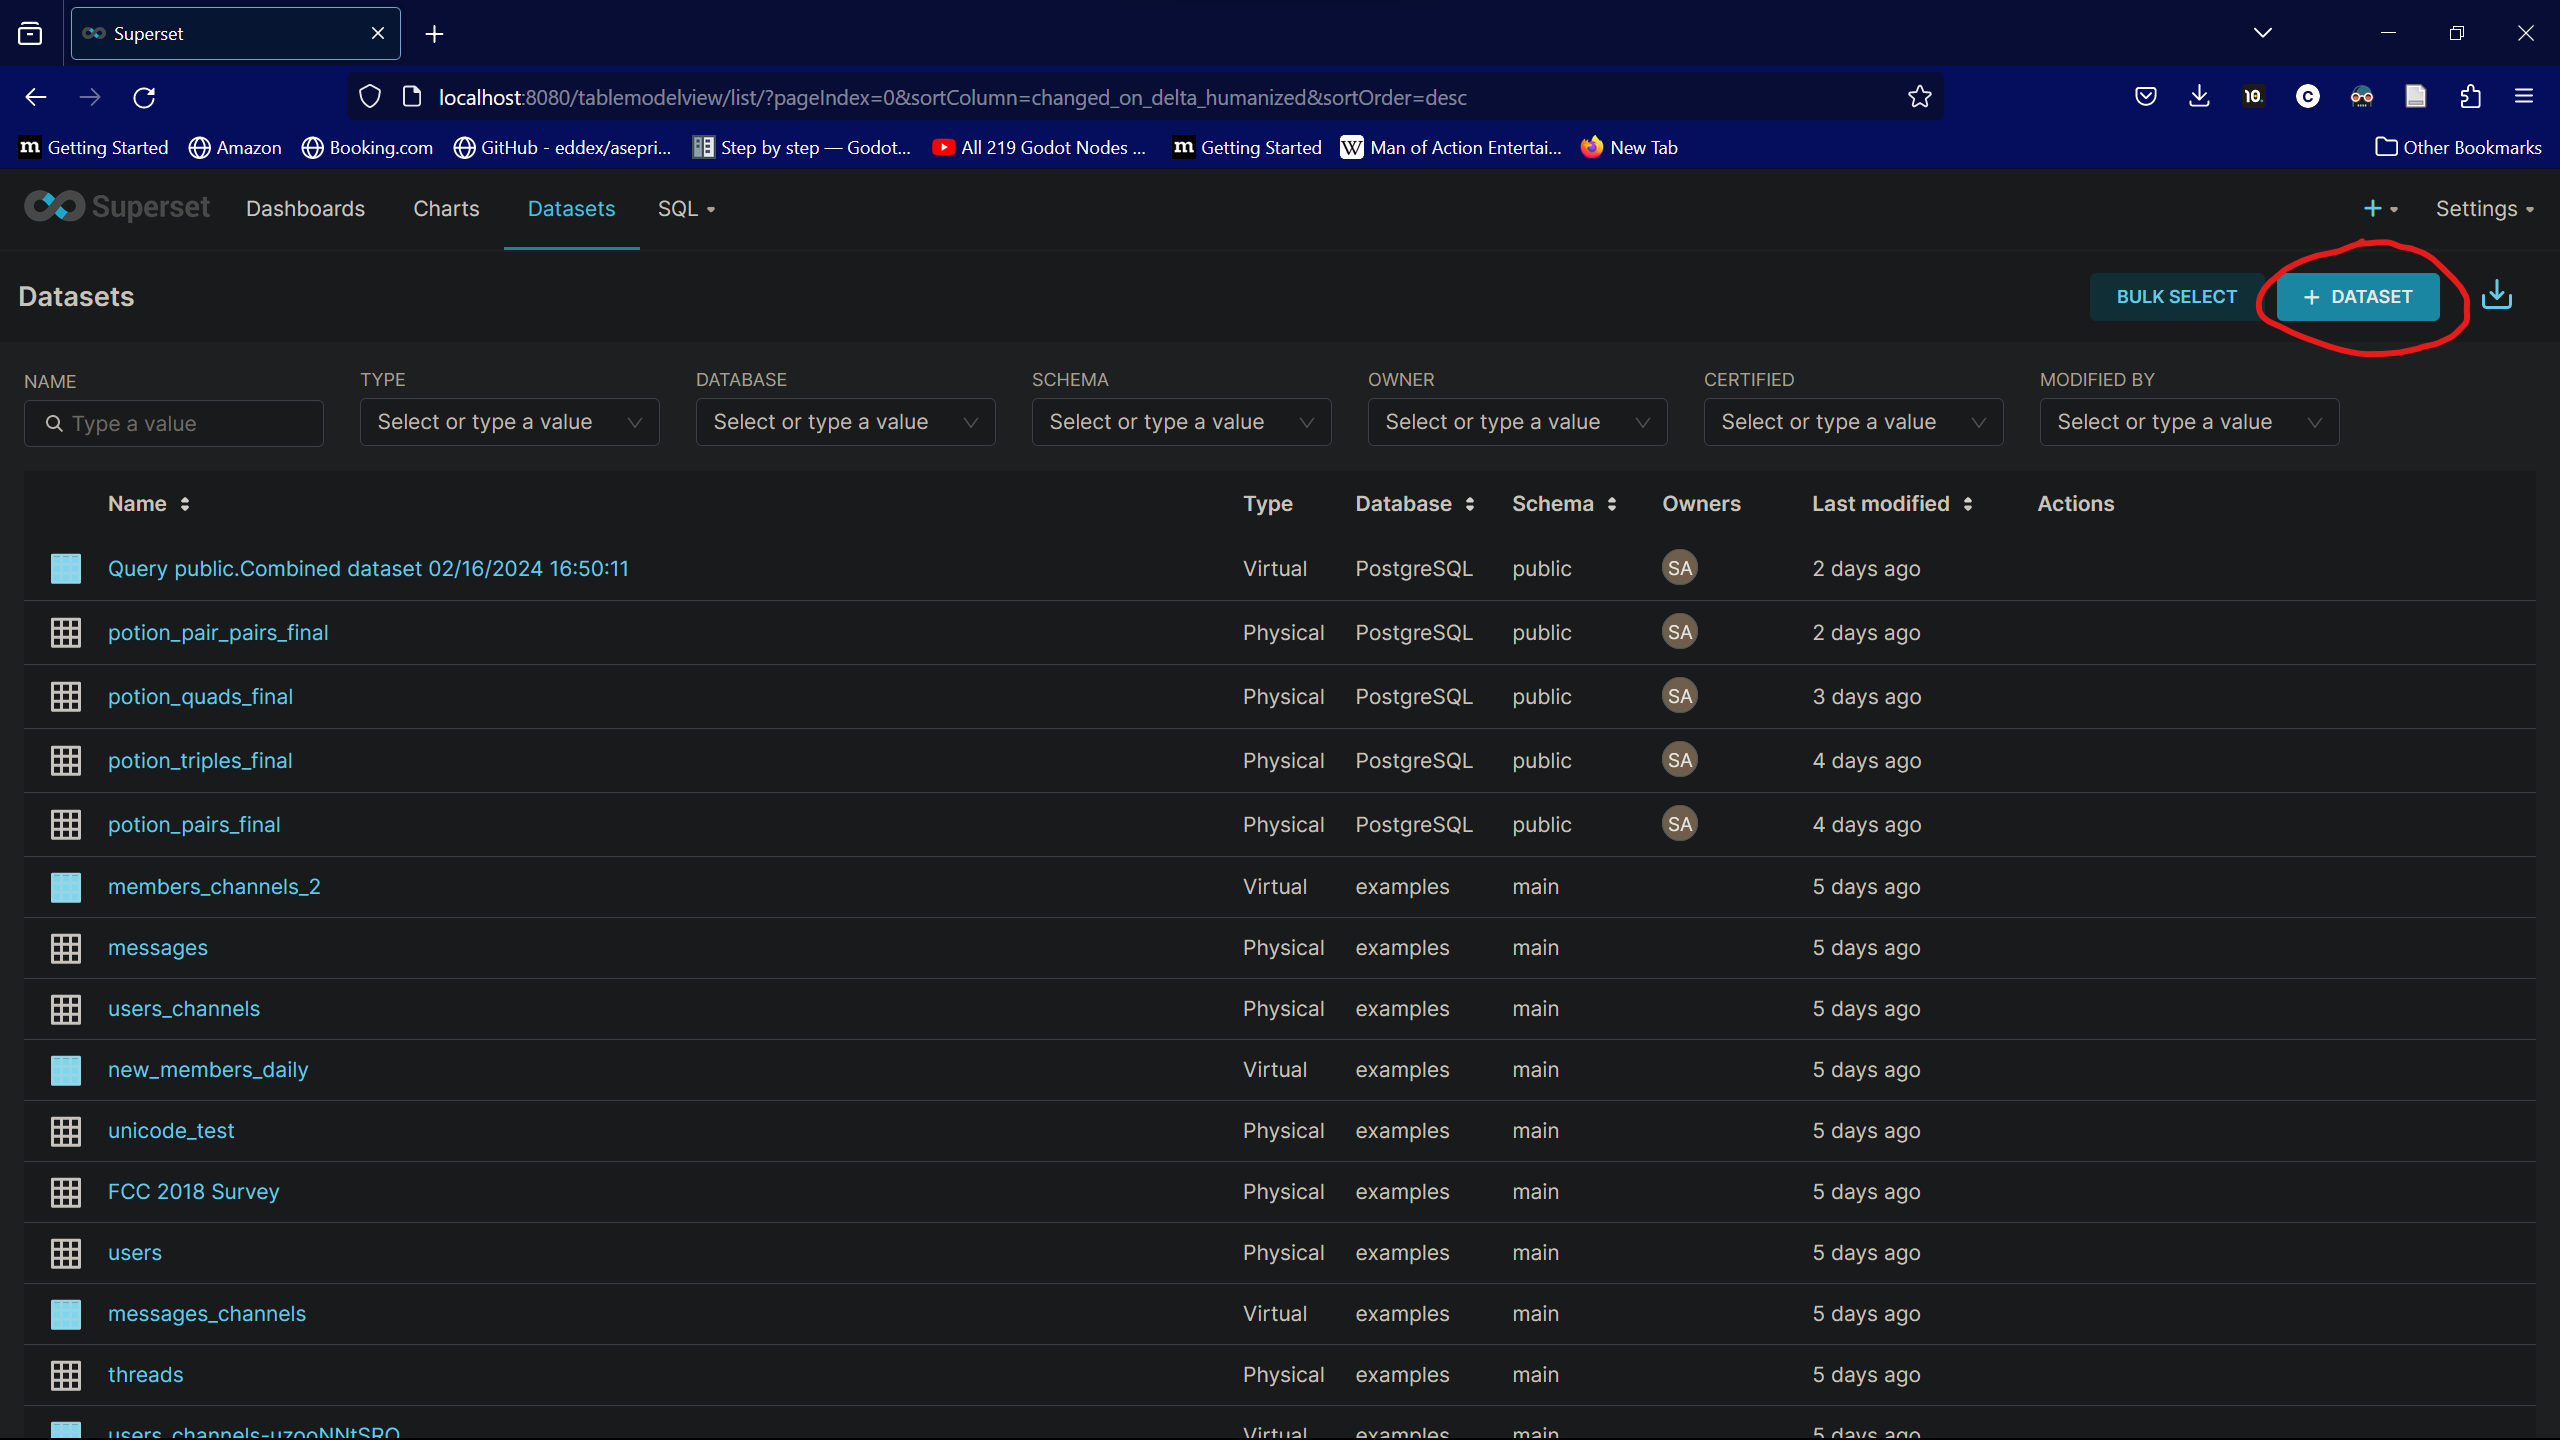Click the + DATASET button
Viewport: 2560px width, 1440px height.
2358,297
